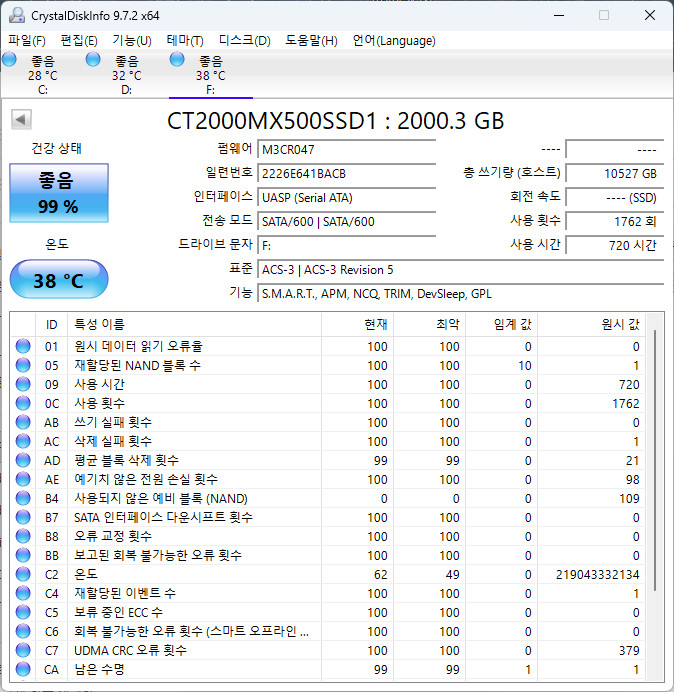Click the power on hours value 720 시간
Viewport: 674px width, 692px height.
[x=614, y=245]
